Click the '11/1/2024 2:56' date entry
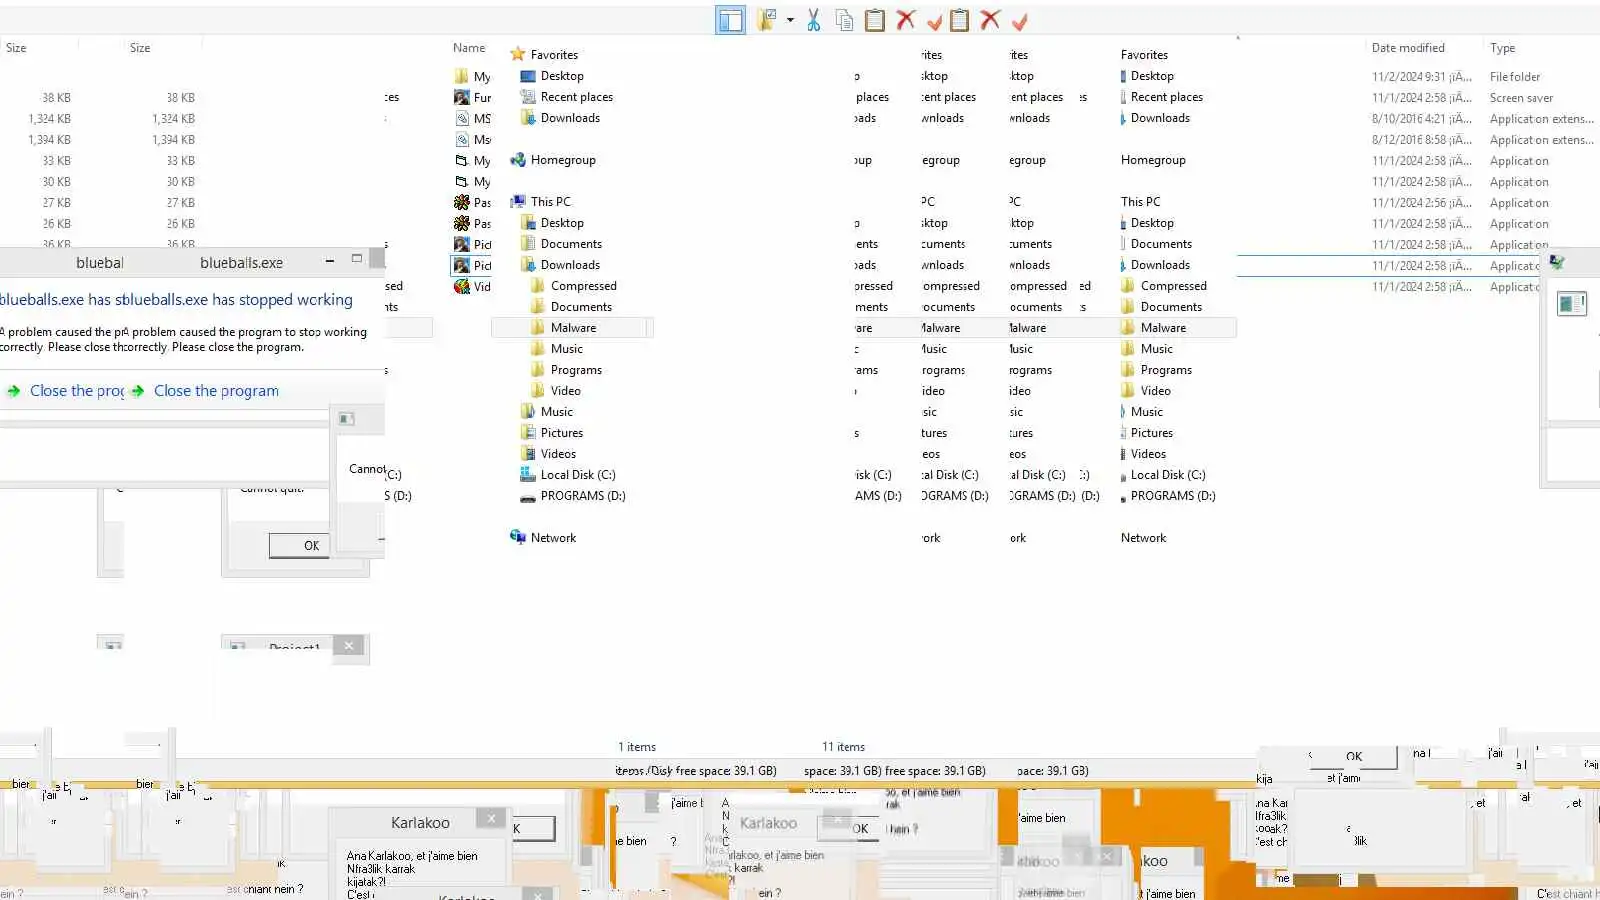 tap(1421, 203)
